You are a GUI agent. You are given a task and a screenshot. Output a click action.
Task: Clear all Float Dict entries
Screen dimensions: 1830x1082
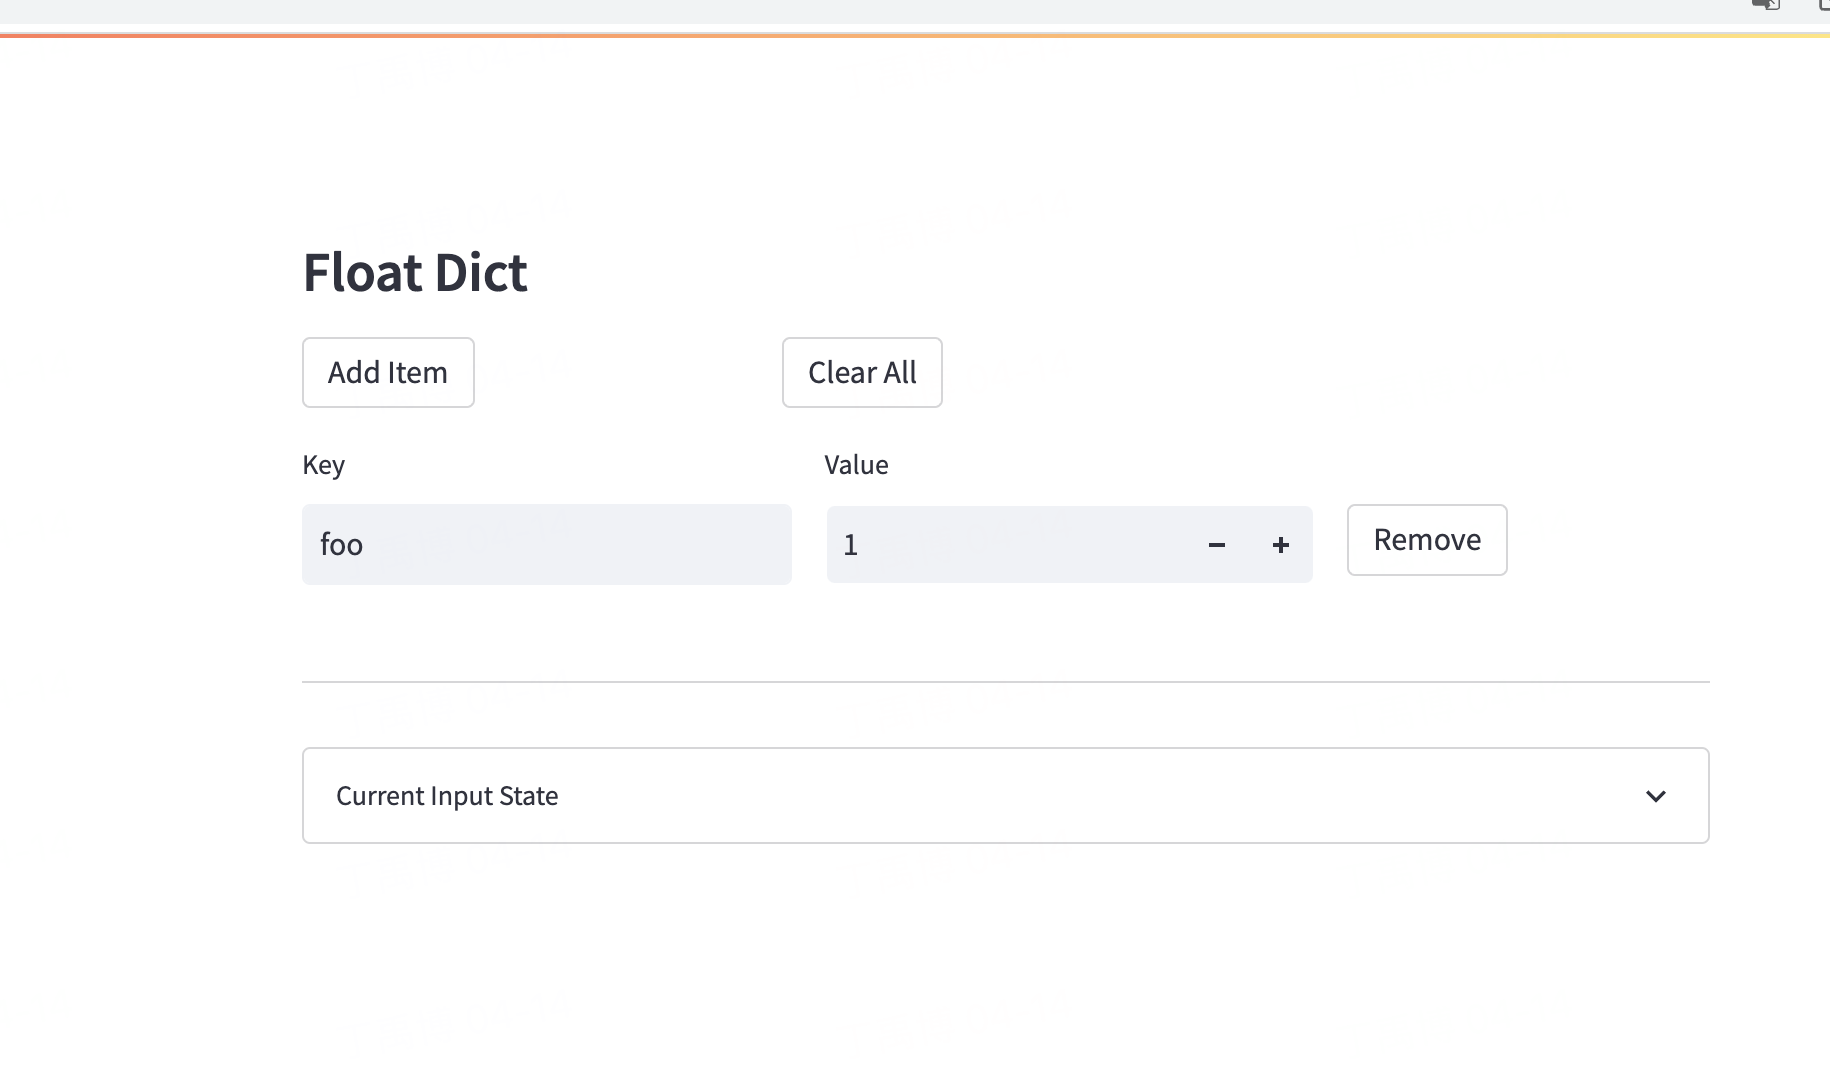(861, 372)
